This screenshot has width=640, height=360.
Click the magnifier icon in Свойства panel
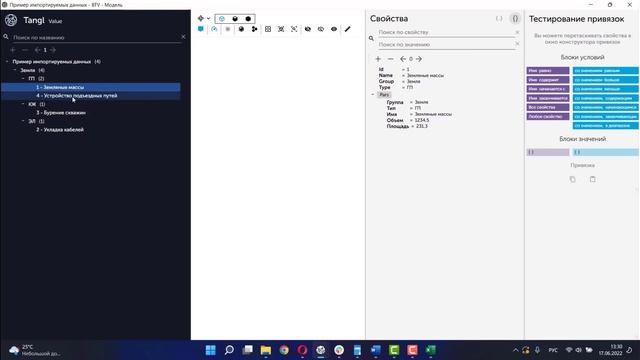click(371, 38)
